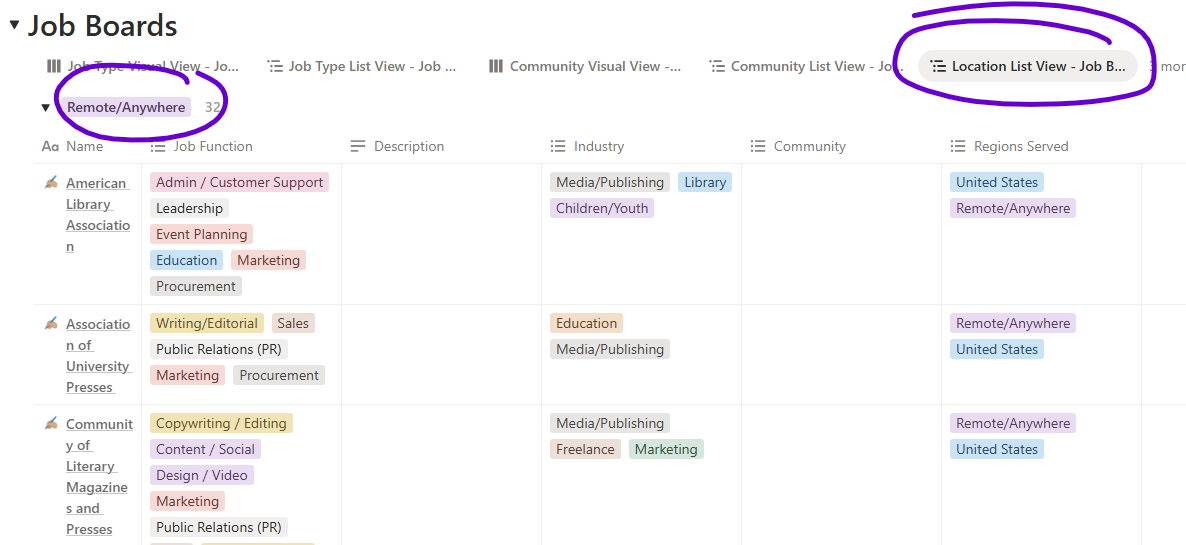Click Freelance industry tag

tap(585, 449)
